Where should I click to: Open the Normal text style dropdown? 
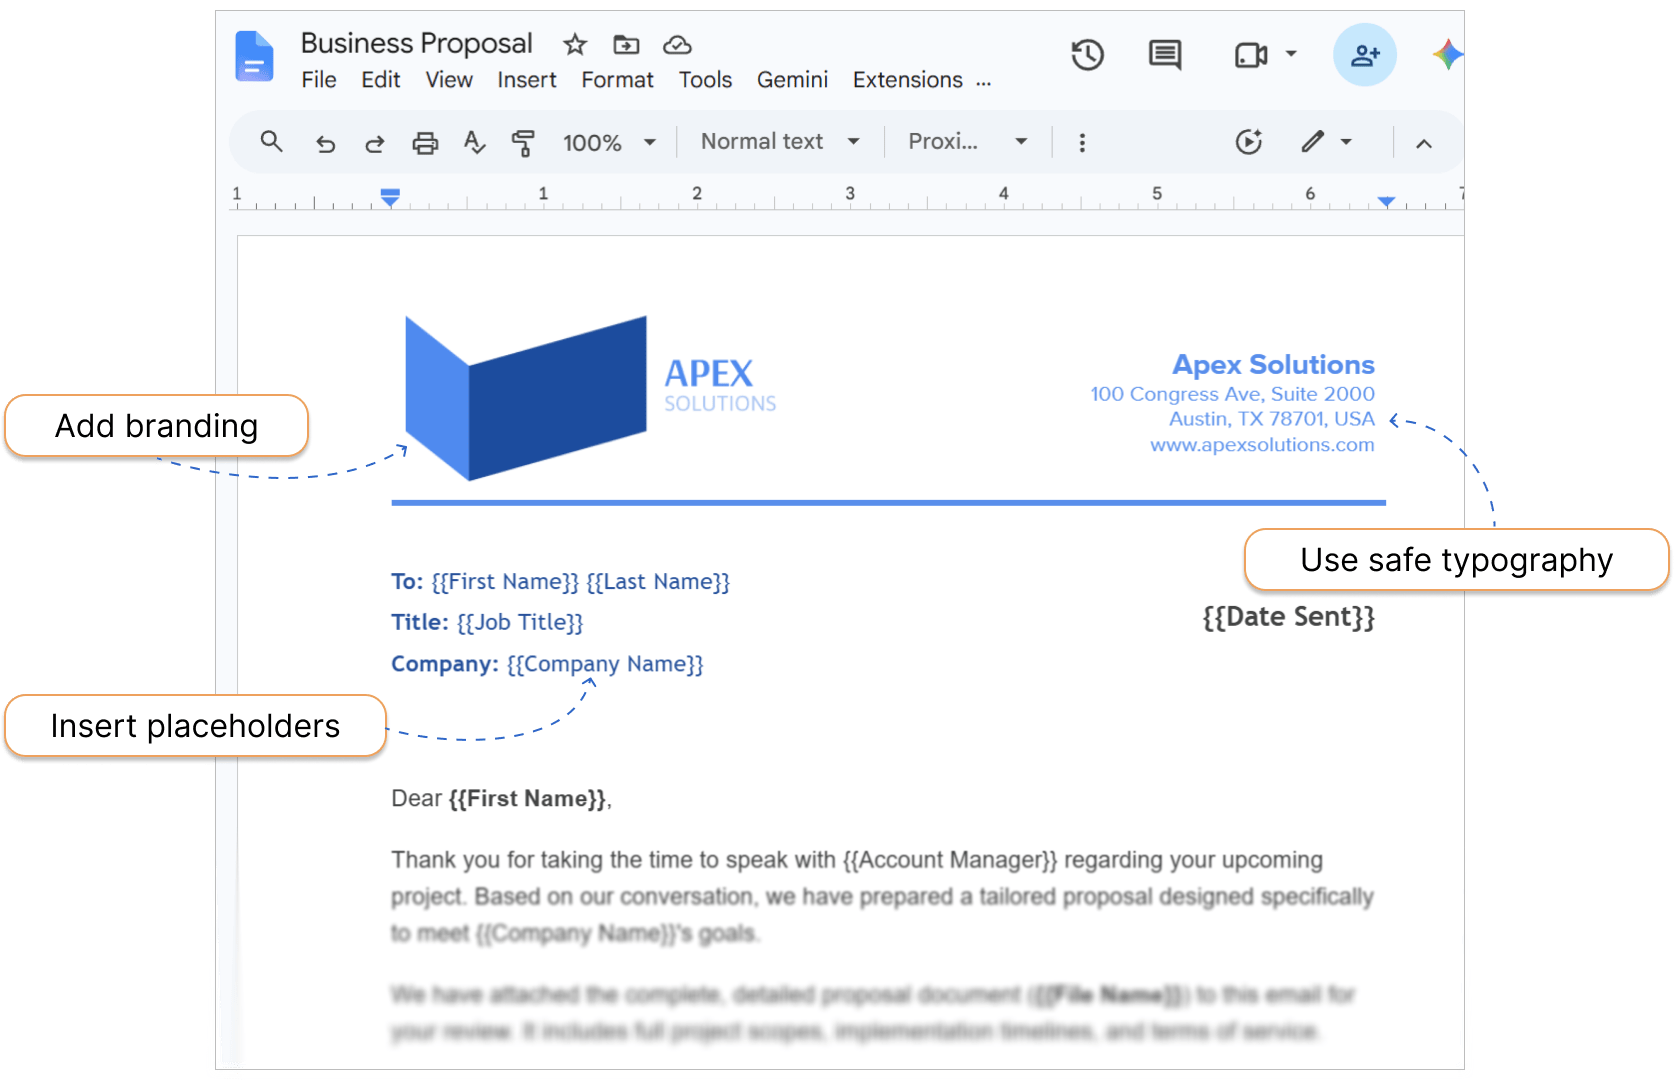pyautogui.click(x=780, y=142)
